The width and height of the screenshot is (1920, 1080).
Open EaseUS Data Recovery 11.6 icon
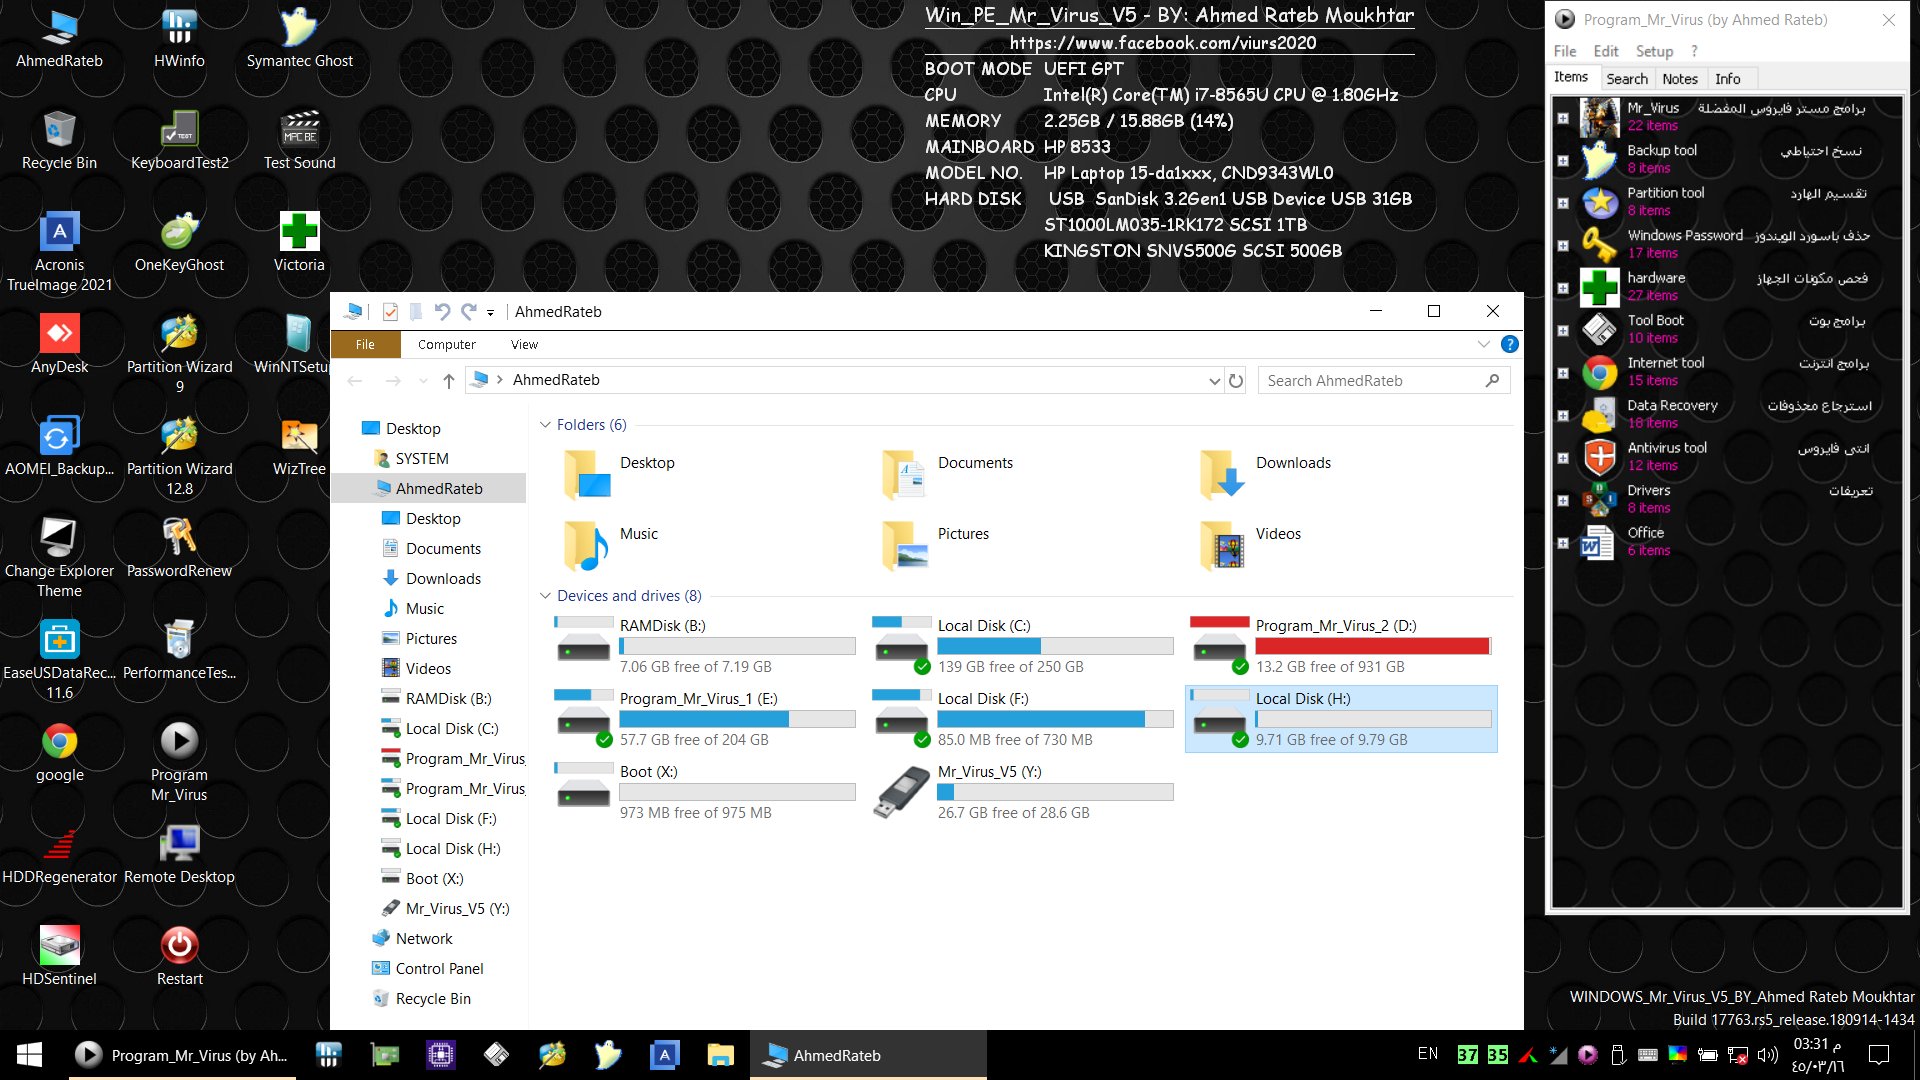click(x=59, y=660)
